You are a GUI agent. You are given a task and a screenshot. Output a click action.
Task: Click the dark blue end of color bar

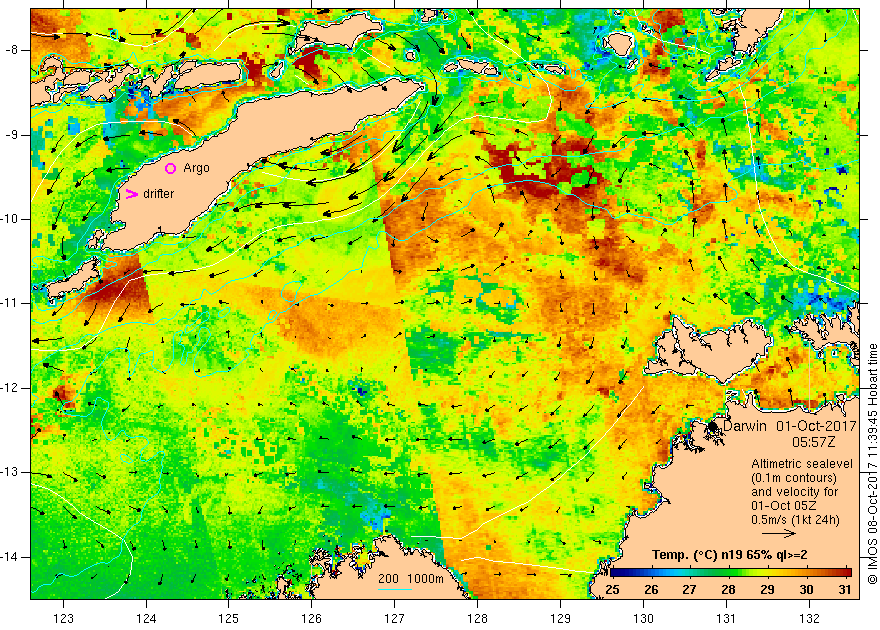click(616, 572)
